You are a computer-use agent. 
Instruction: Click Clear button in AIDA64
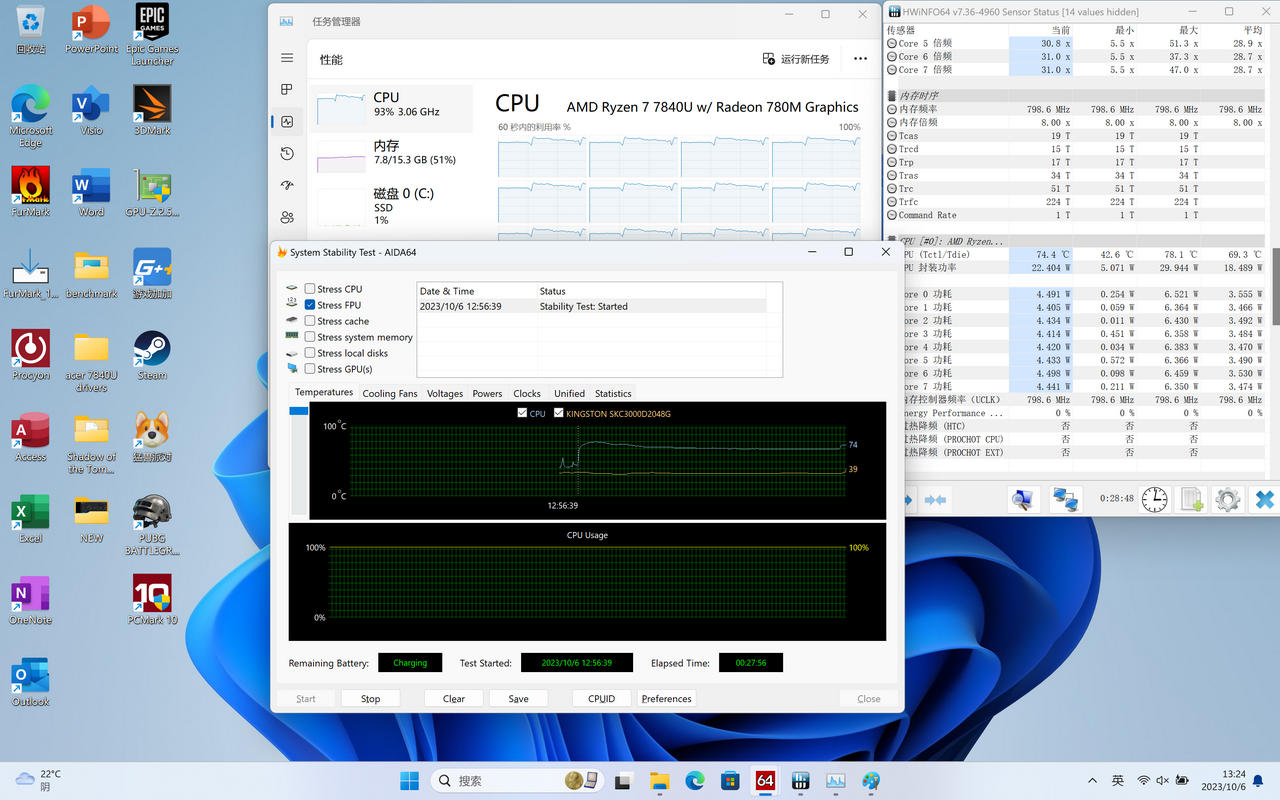click(454, 698)
